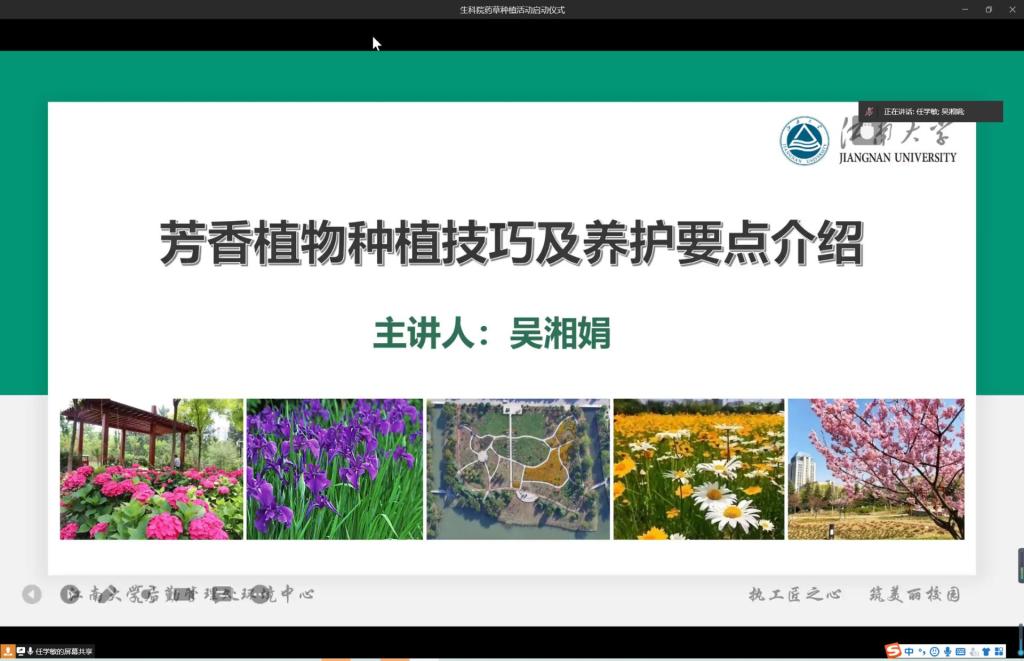Click the purple iris flowers photo
The image size is (1024, 661).
coord(334,469)
